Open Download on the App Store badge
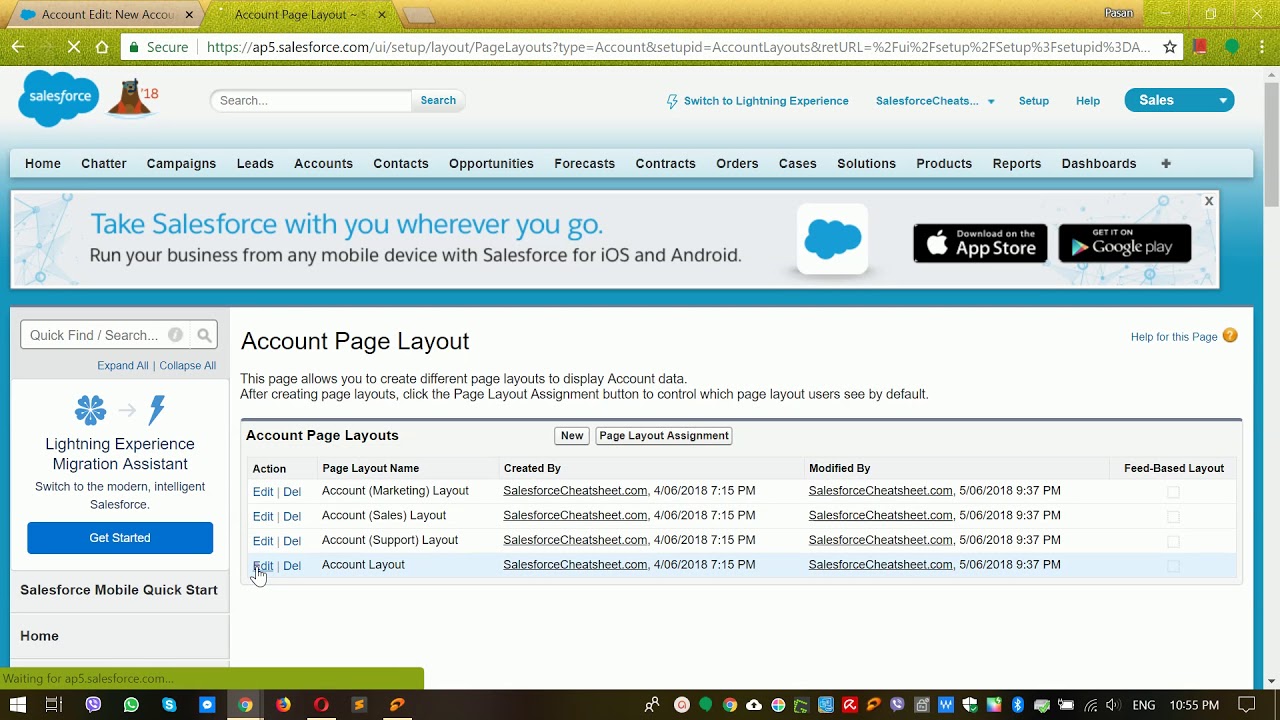 coord(980,243)
